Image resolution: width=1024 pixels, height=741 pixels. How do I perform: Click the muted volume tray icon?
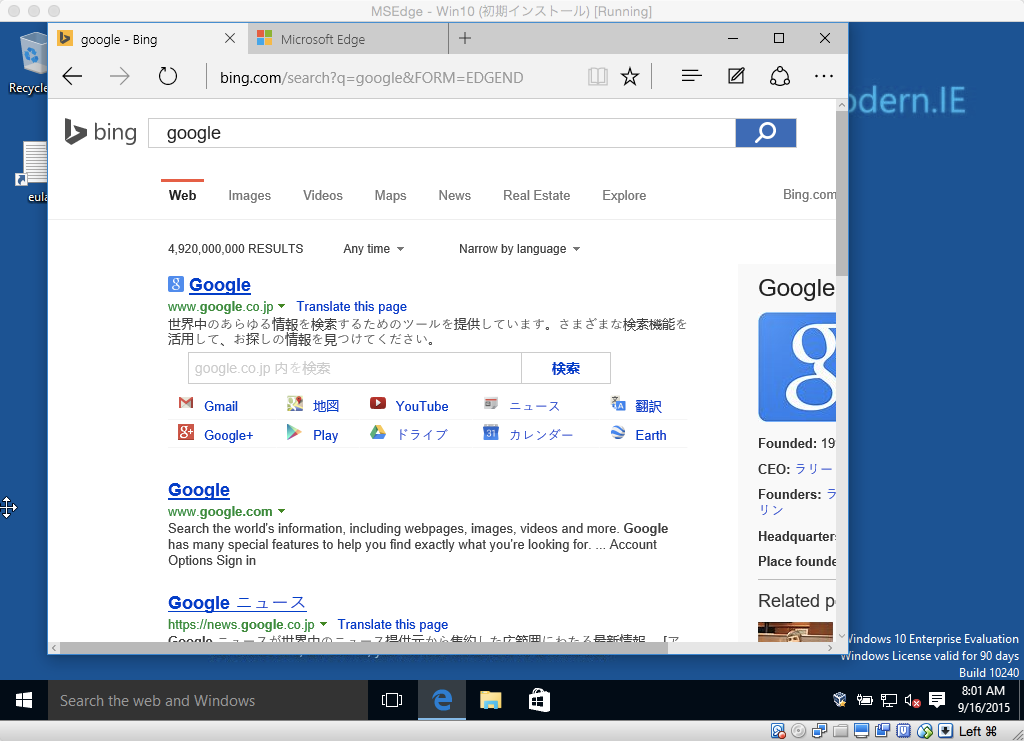tap(912, 701)
